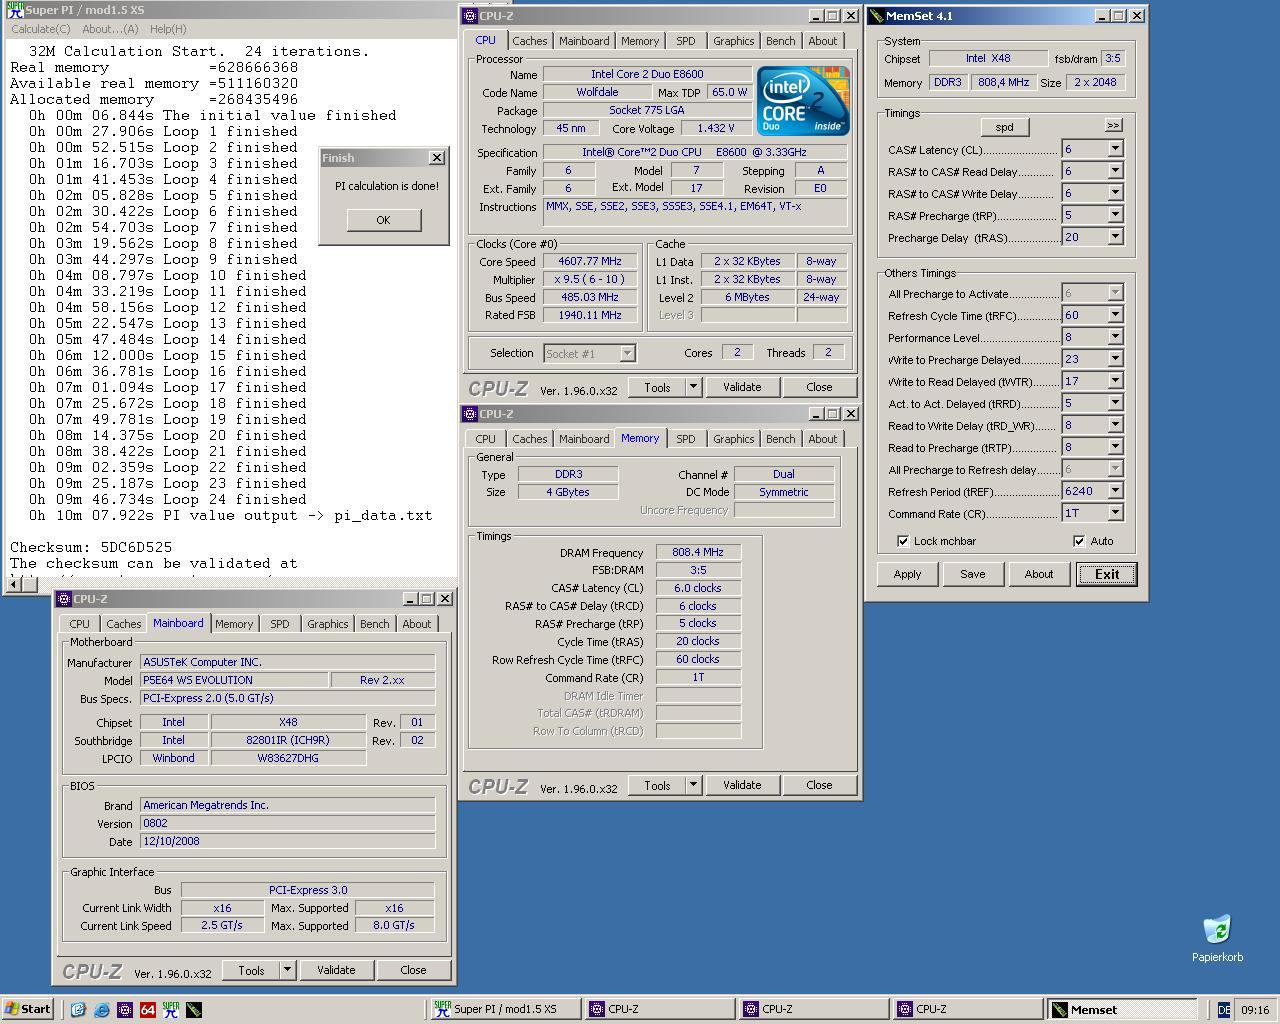This screenshot has width=1280, height=1024.
Task: Click the DE language indicator in tray
Action: (x=1223, y=1010)
